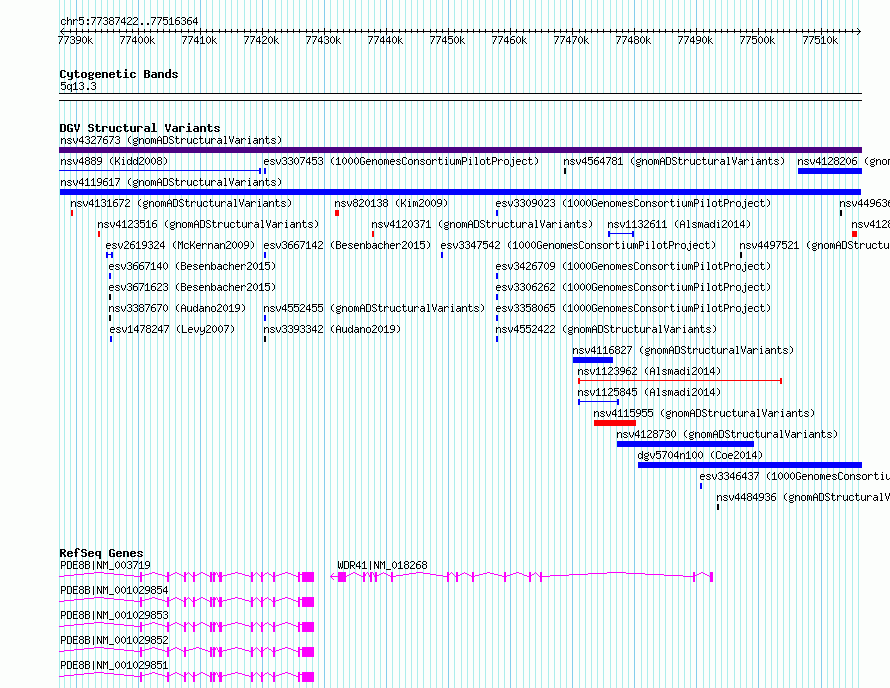Screen dimensions: 890x688
Task: Select nsv4552455 gnomAD variant label
Action: pos(375,308)
